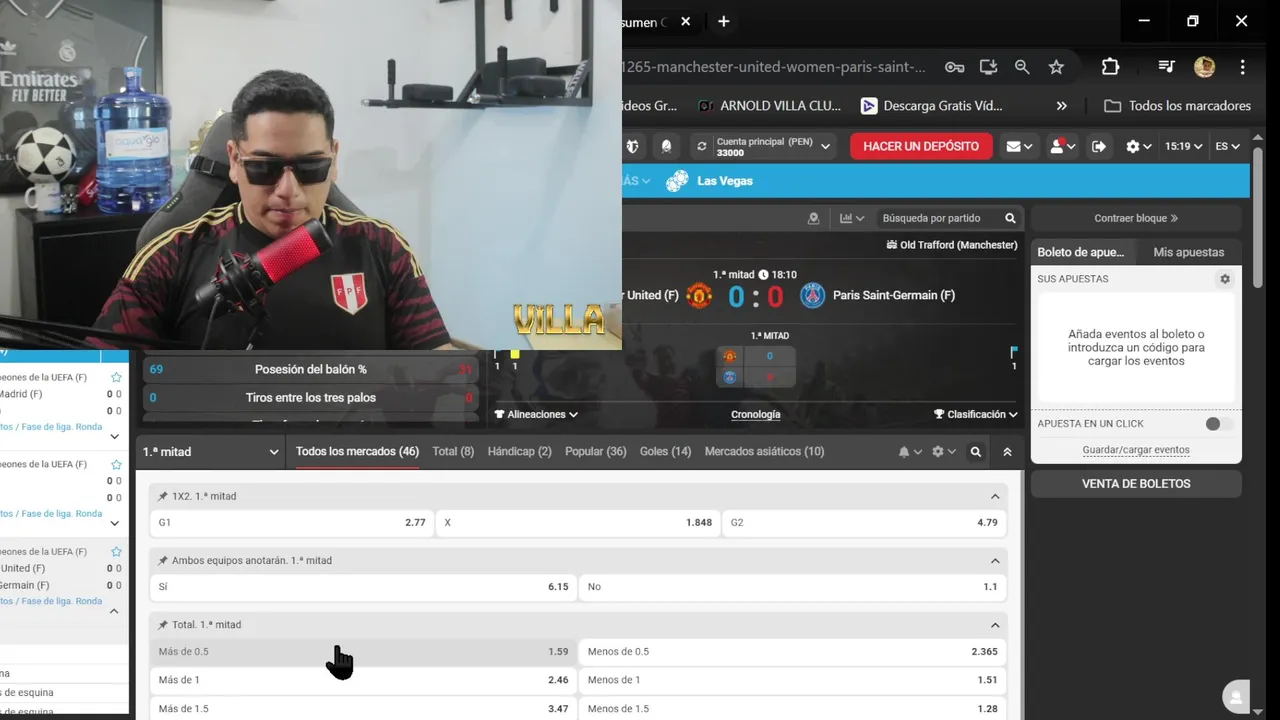Select Más de 0.5 odds 1.59
The height and width of the screenshot is (720, 1280).
coord(362,652)
